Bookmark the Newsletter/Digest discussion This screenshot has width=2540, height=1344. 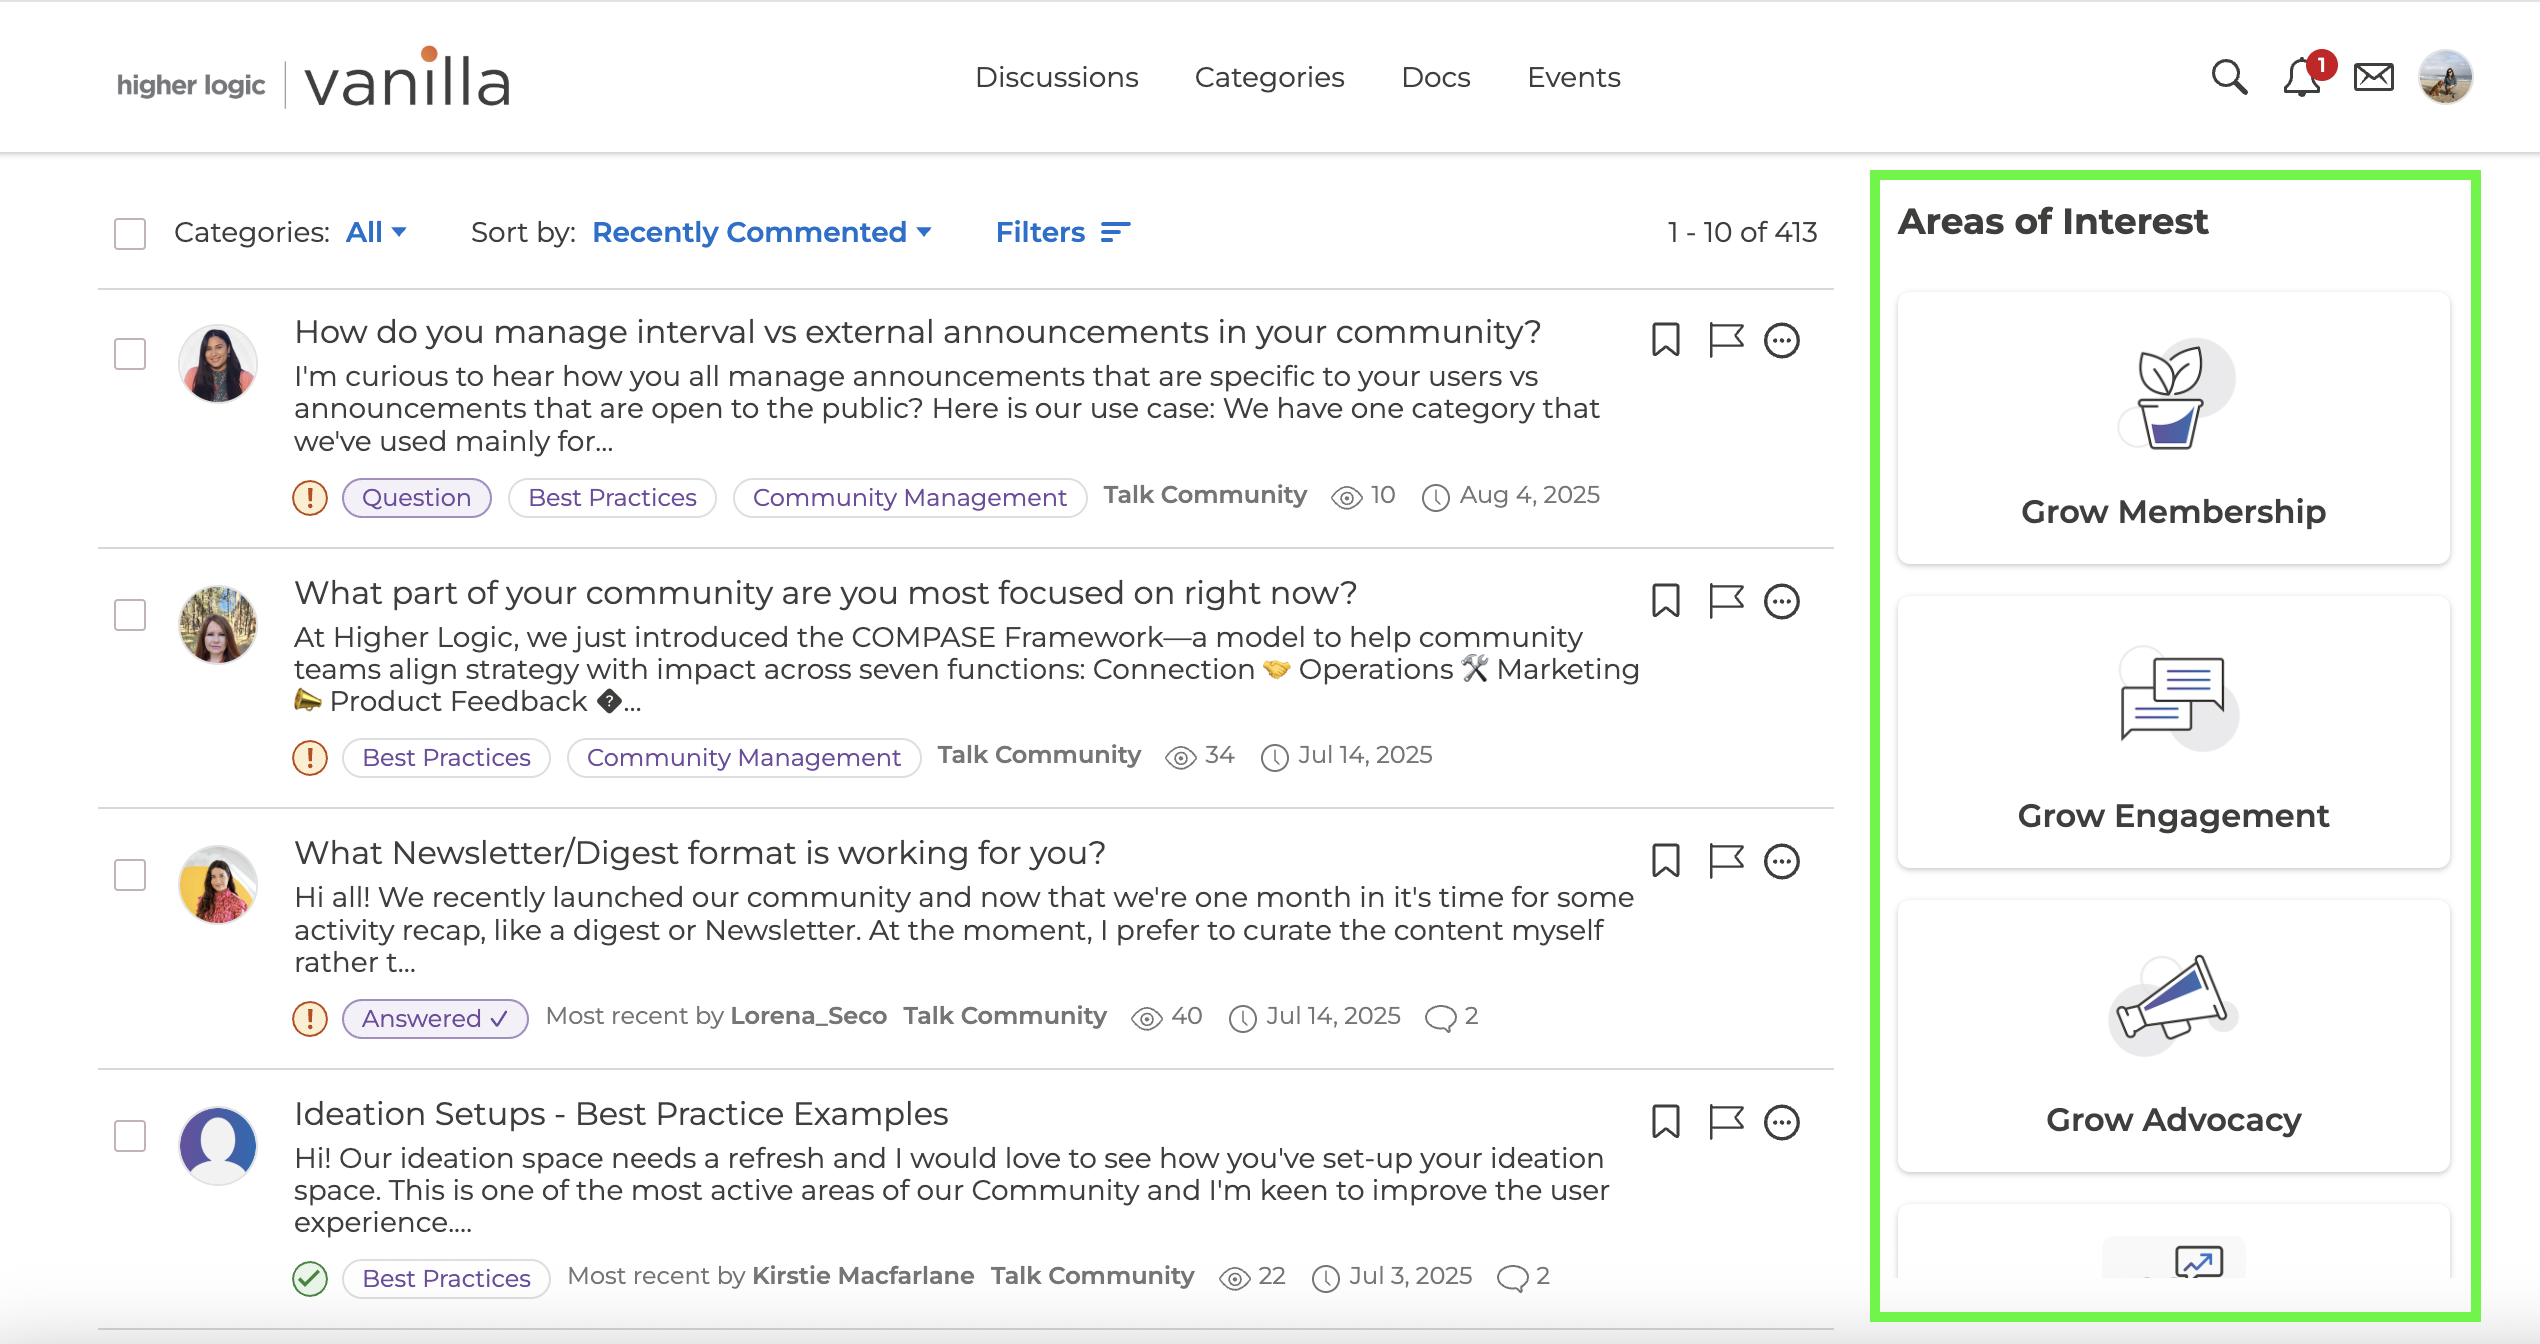tap(1665, 860)
